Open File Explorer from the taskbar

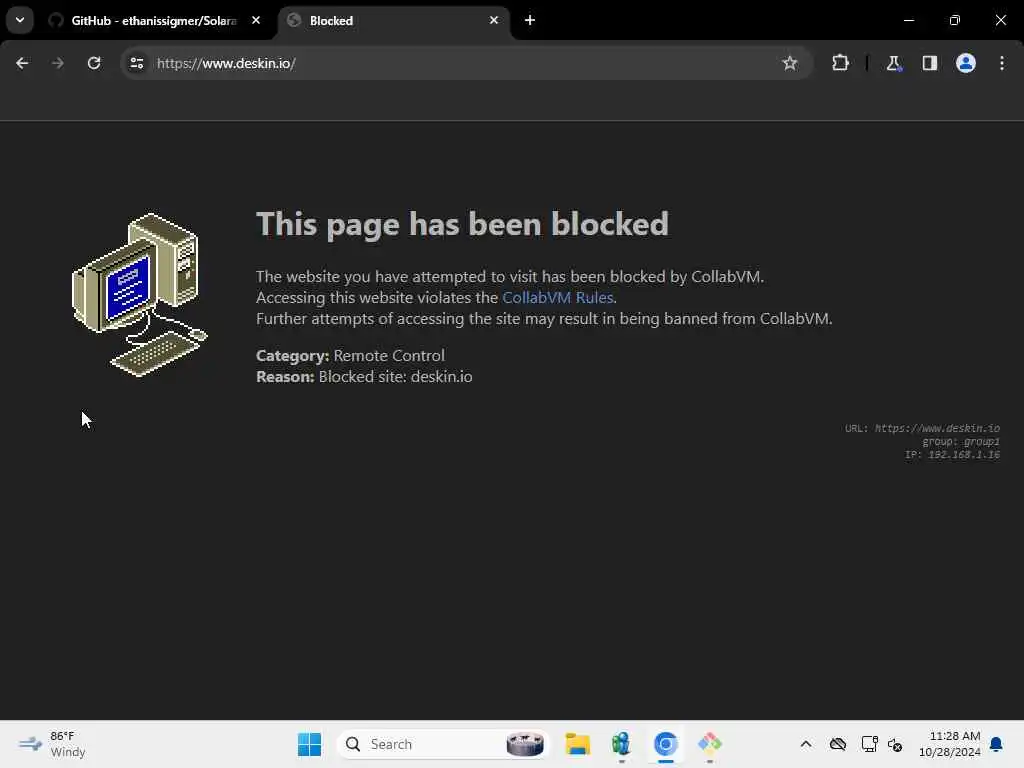(x=577, y=744)
